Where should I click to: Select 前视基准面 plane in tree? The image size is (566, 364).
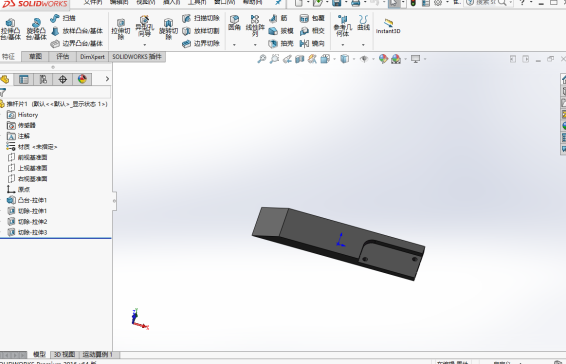(x=27, y=157)
